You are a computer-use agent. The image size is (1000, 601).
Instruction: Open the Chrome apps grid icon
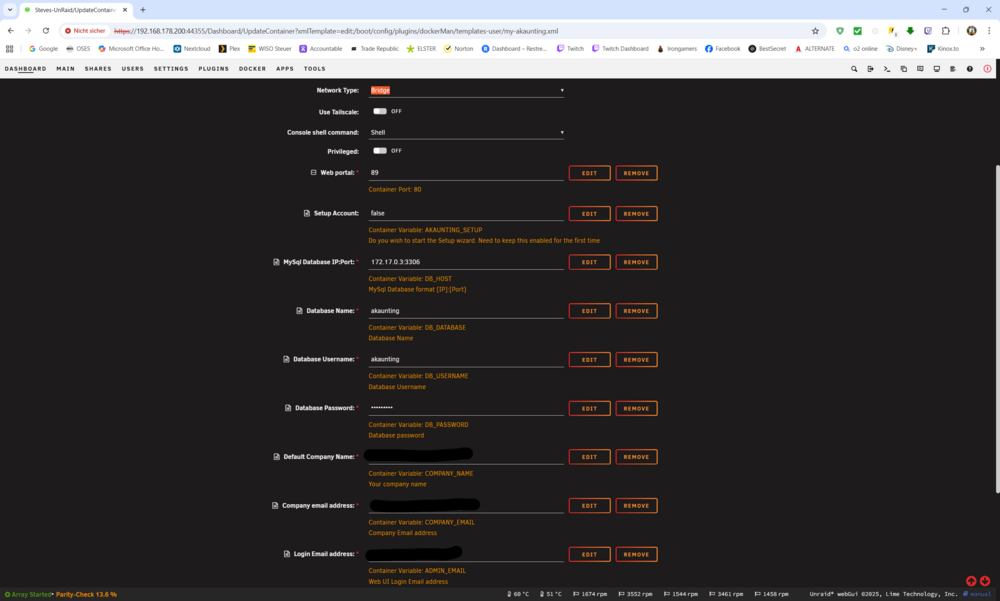(10, 48)
